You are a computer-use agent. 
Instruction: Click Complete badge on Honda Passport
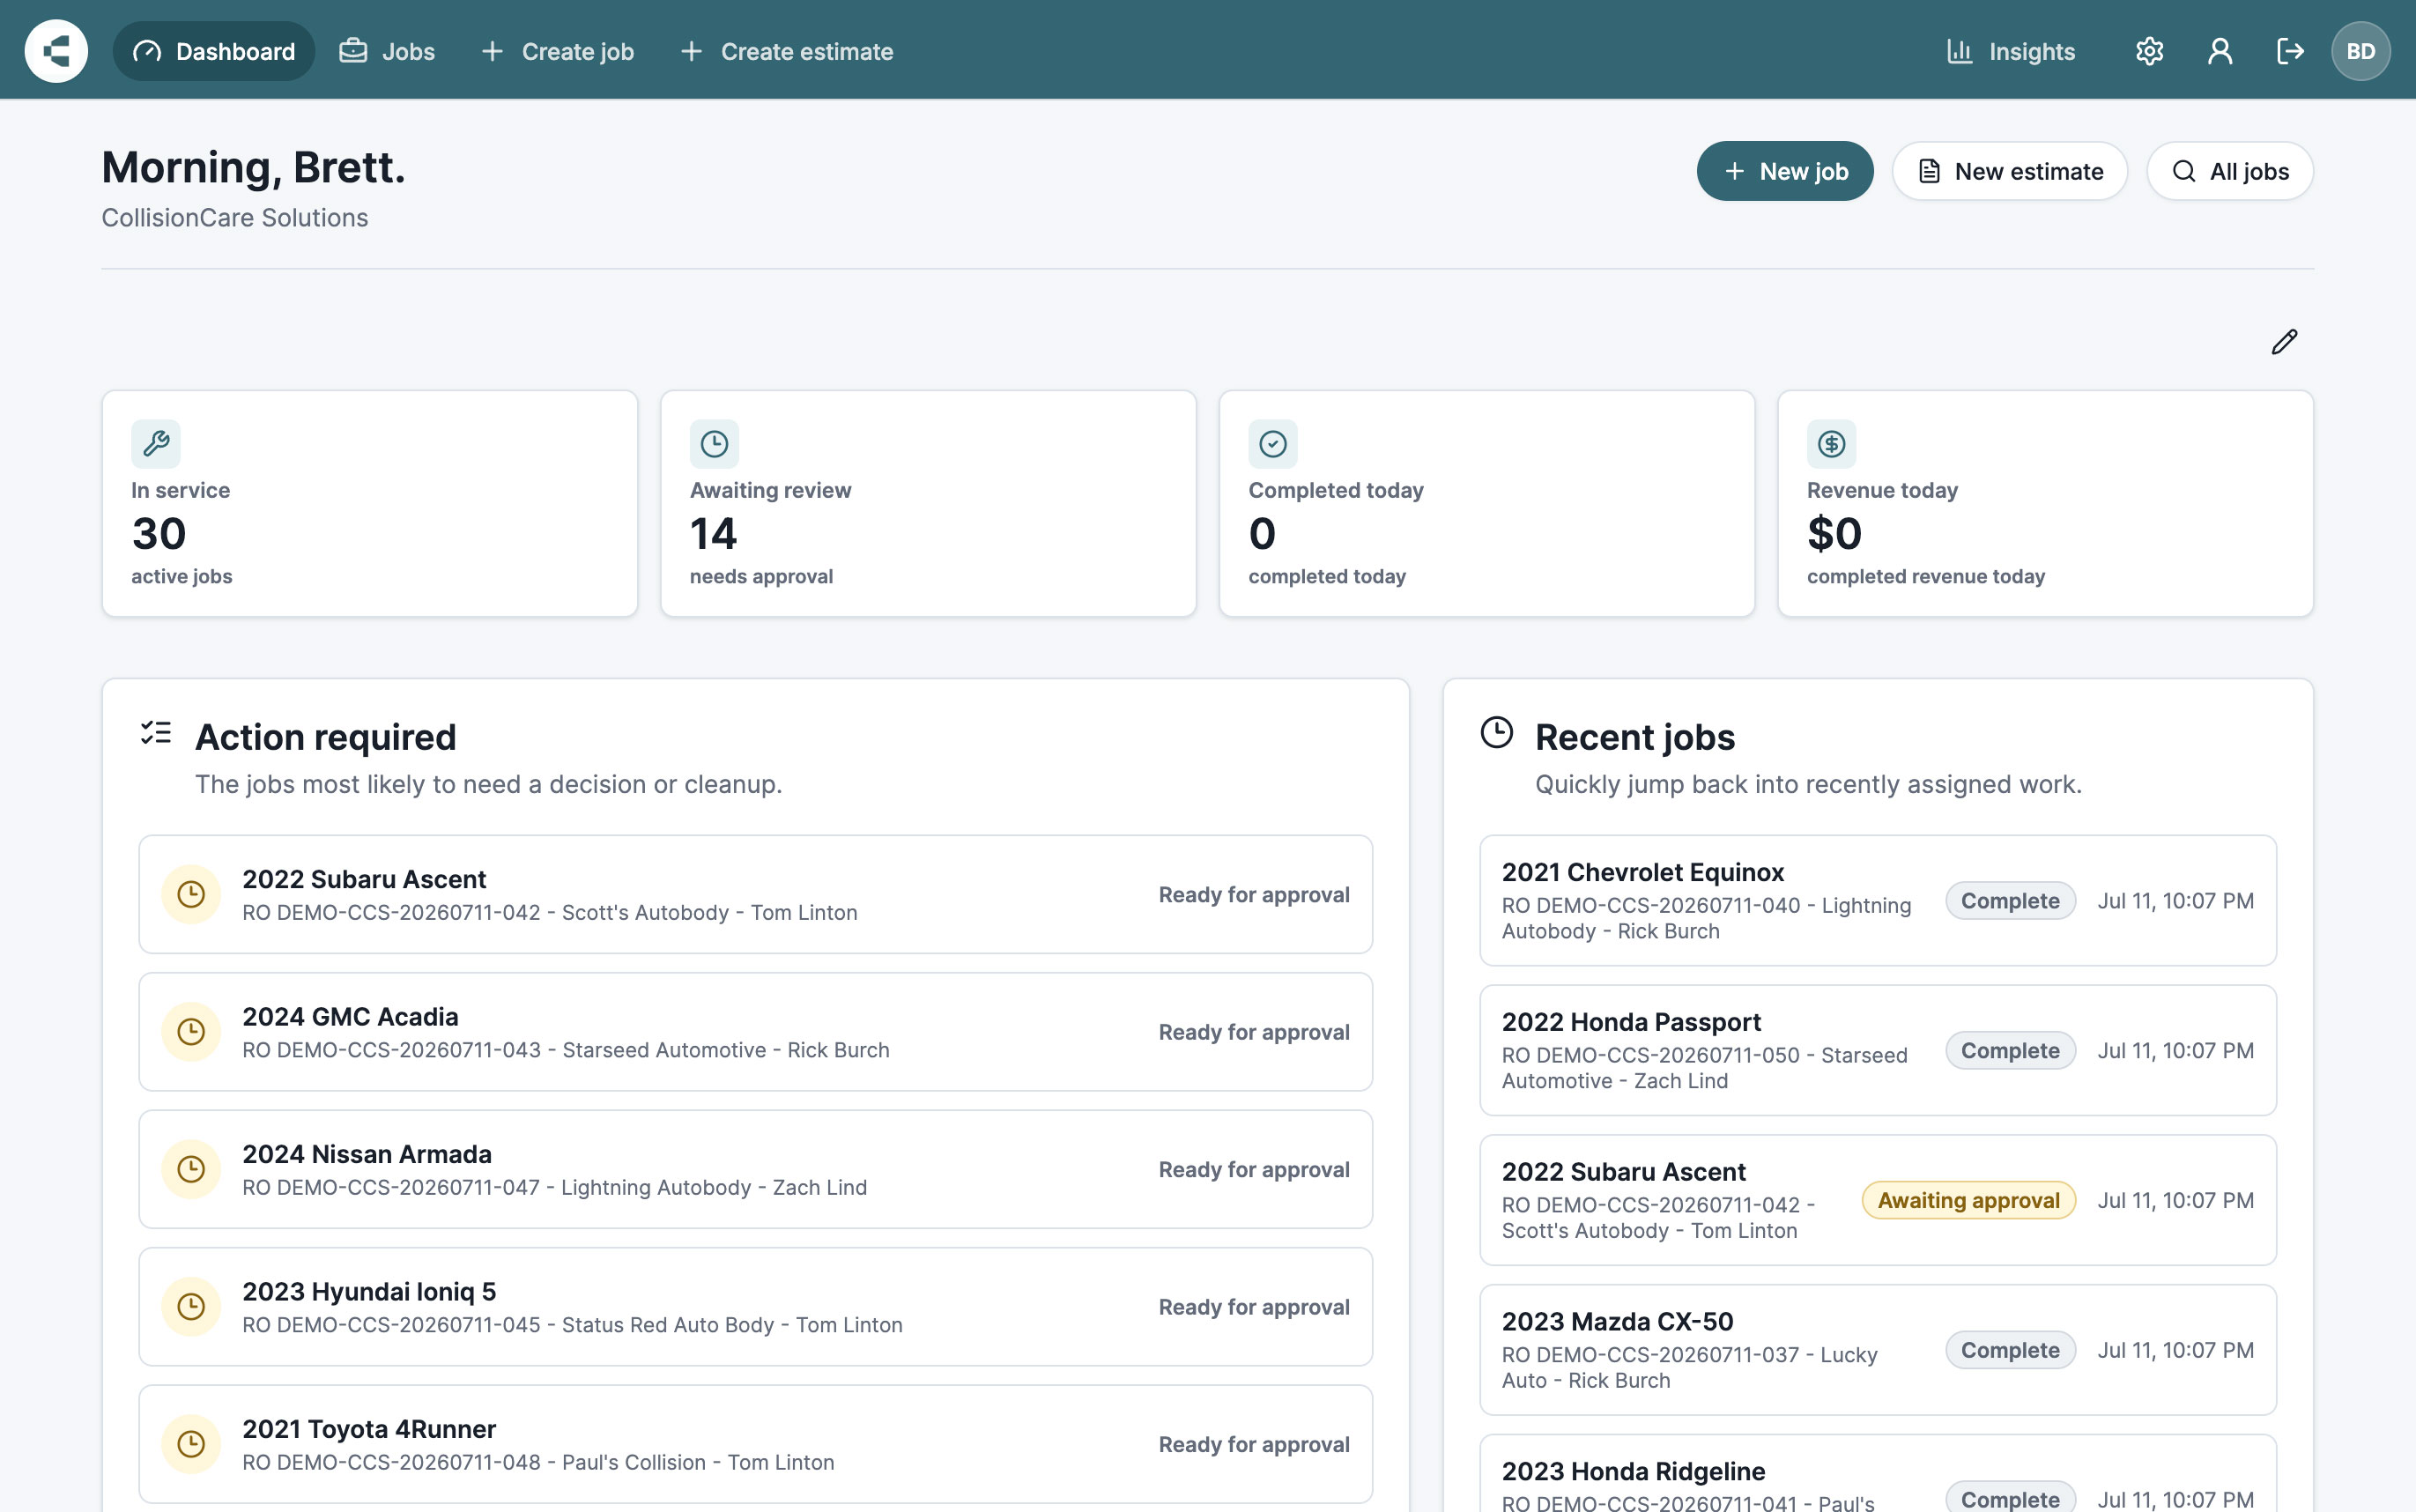click(2010, 1050)
